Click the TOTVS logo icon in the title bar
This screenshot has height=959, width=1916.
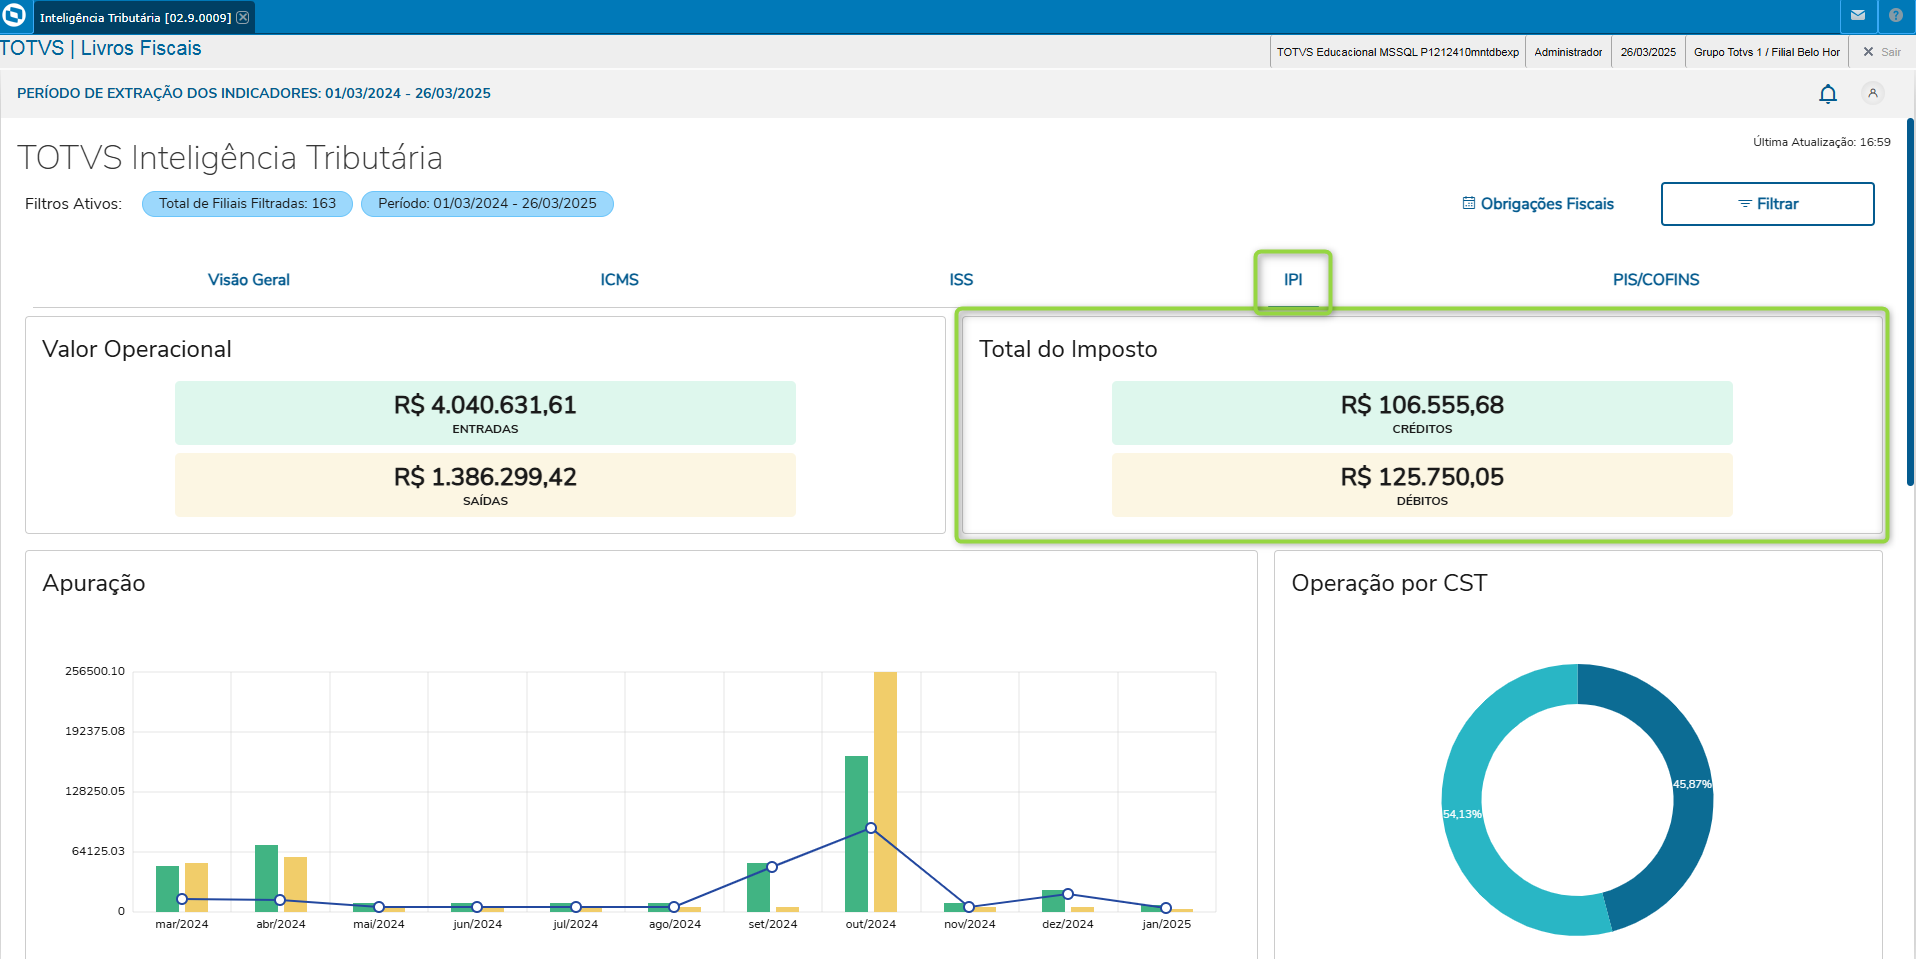coord(14,16)
